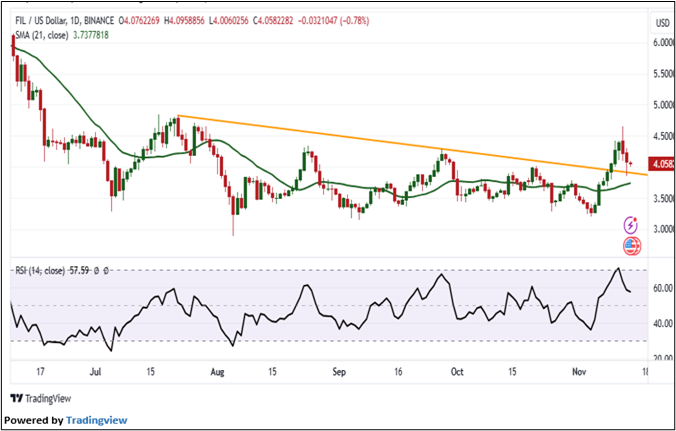This screenshot has width=676, height=431.
Task: Open the USD currency selector
Action: 663,23
